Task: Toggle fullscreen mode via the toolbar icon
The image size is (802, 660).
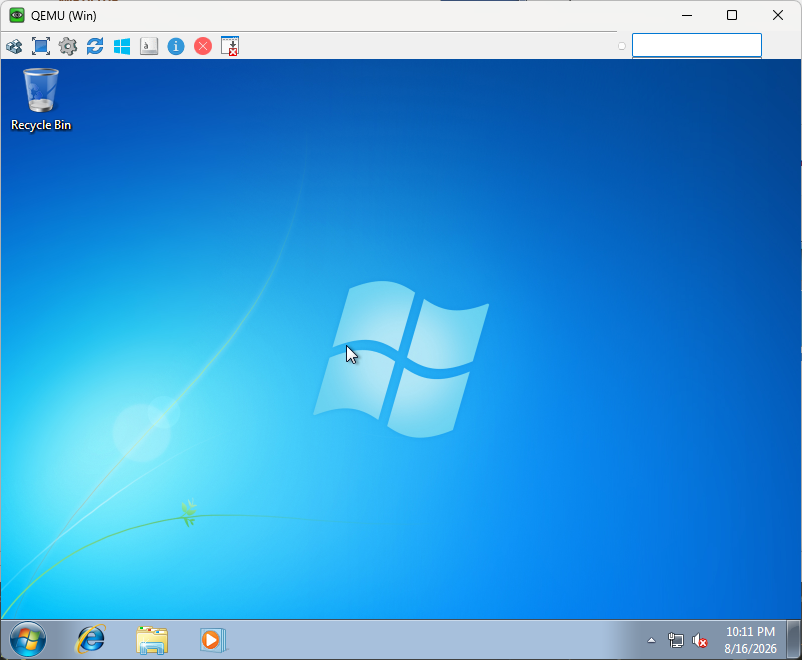Action: 41,47
